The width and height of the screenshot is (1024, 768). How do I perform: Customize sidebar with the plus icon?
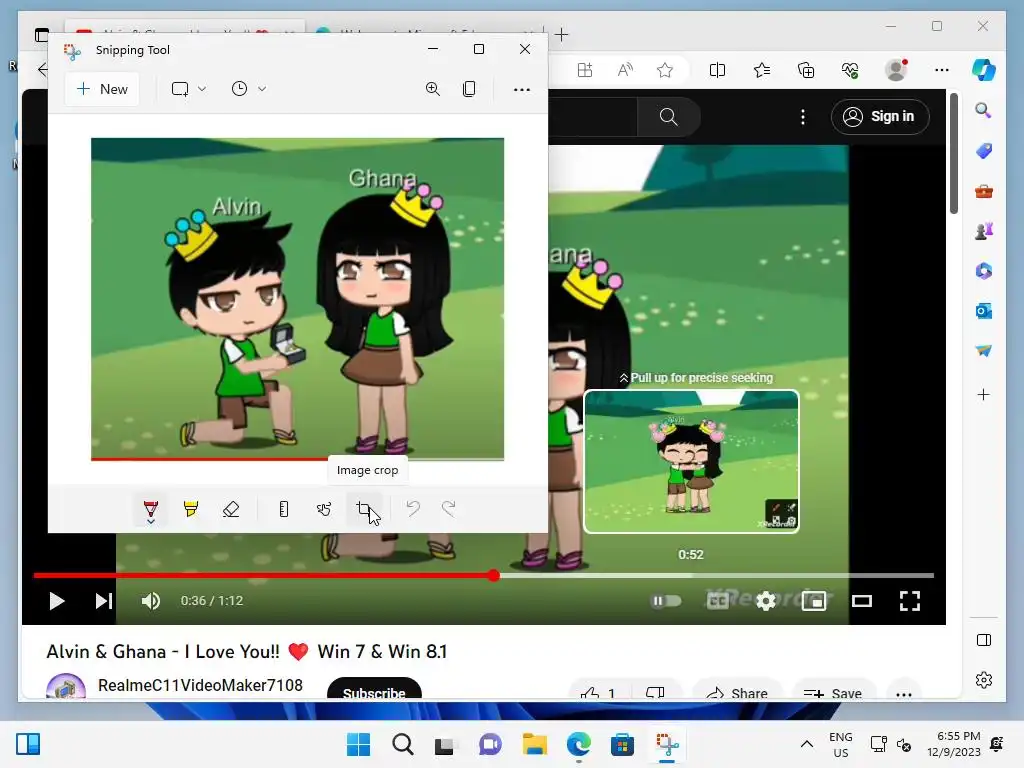(984, 394)
